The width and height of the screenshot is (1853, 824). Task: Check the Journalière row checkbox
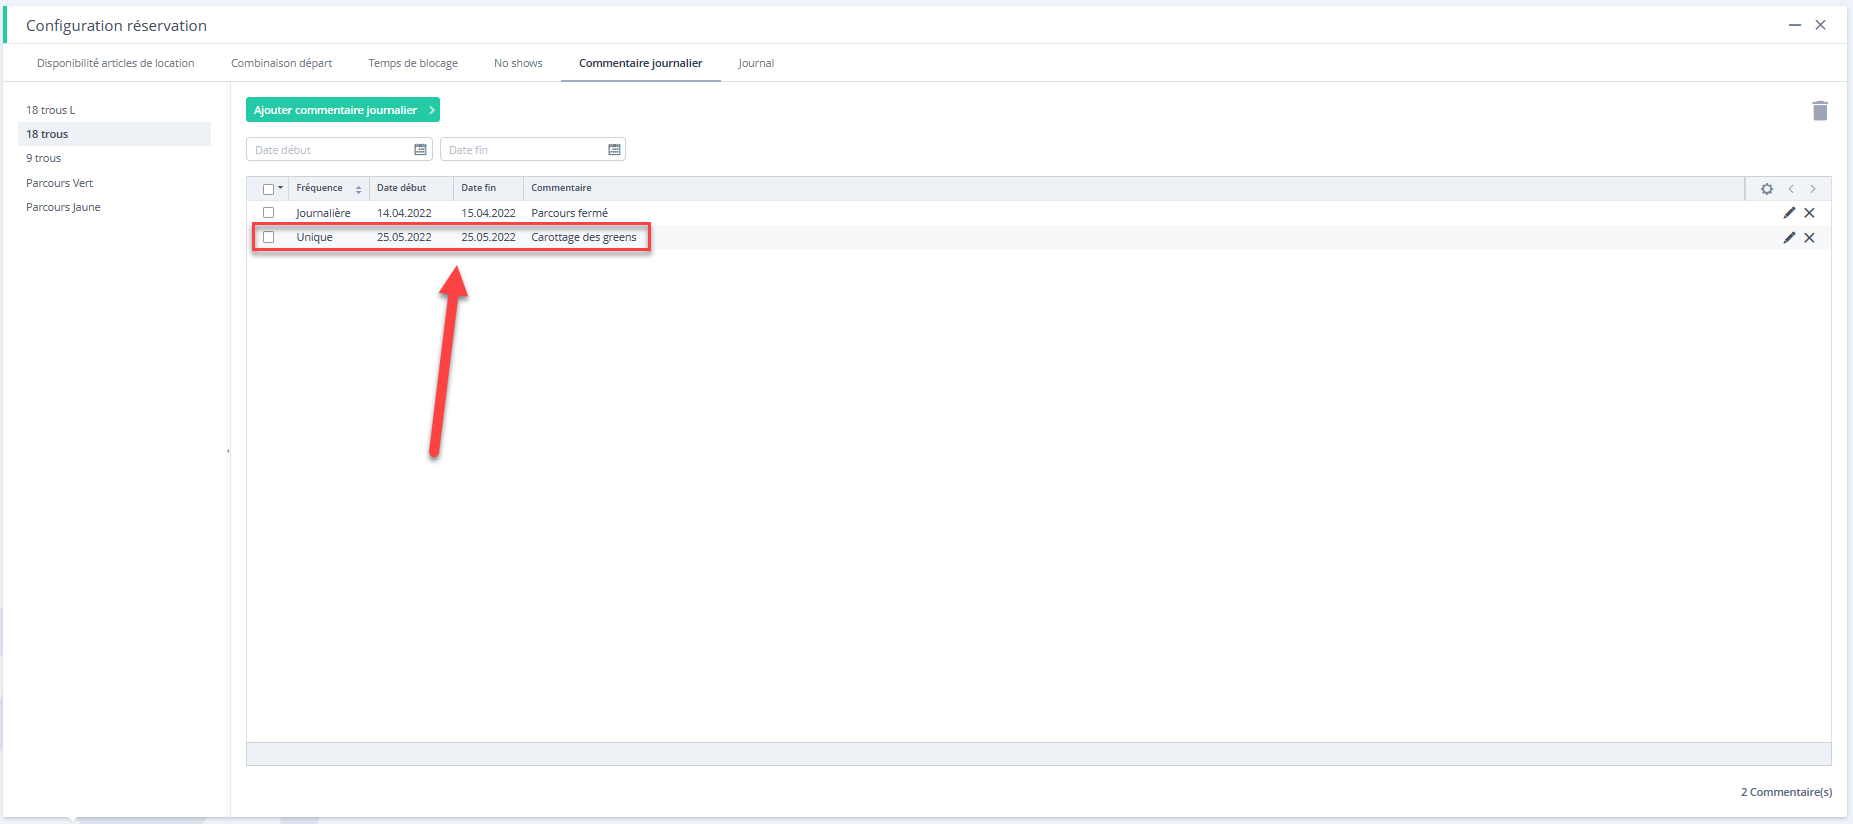point(268,213)
